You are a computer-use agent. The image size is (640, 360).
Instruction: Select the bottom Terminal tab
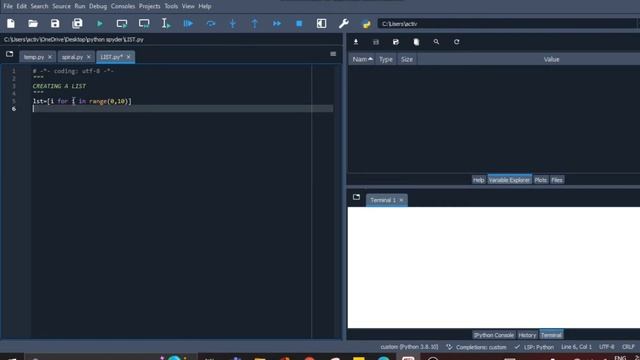[x=551, y=335]
